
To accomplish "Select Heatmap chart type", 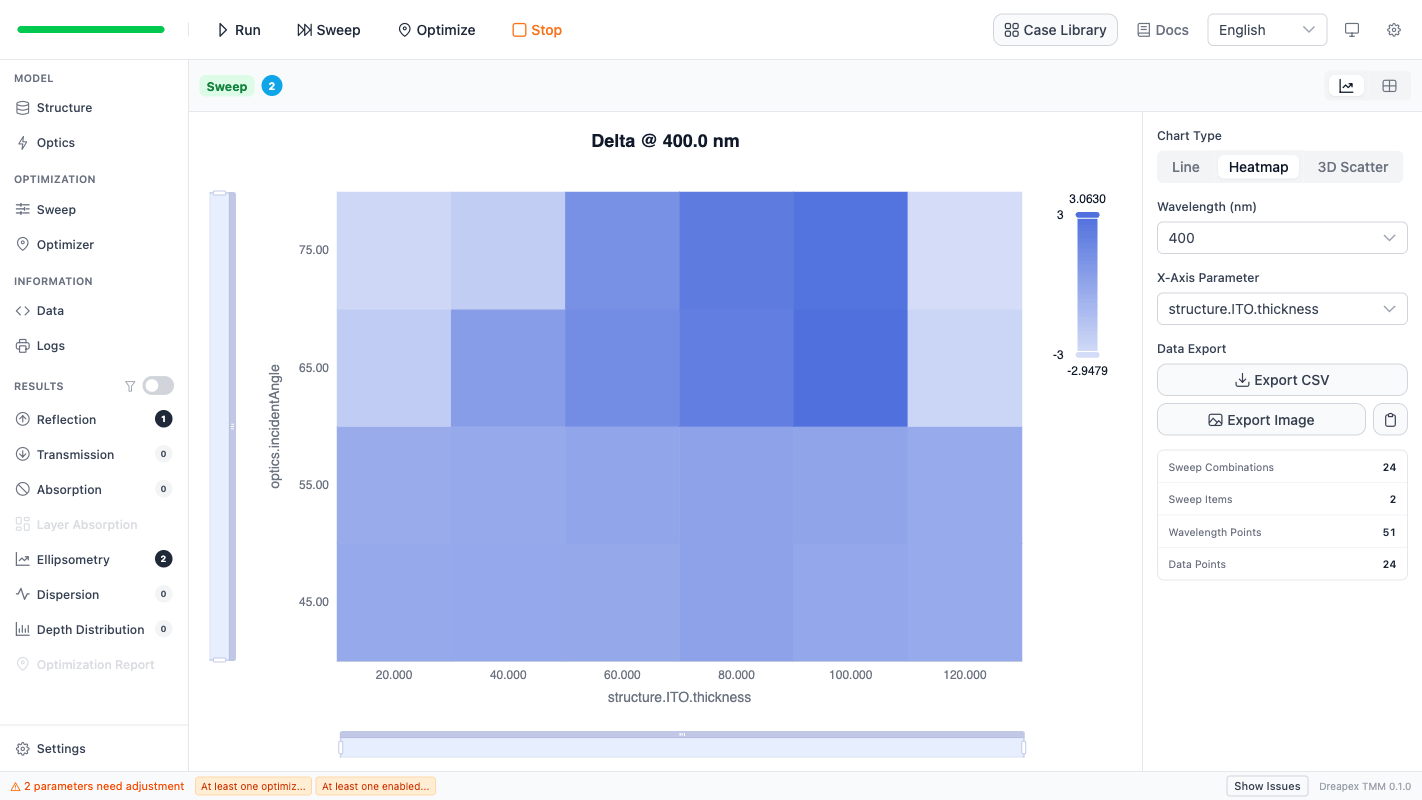I will tap(1257, 167).
